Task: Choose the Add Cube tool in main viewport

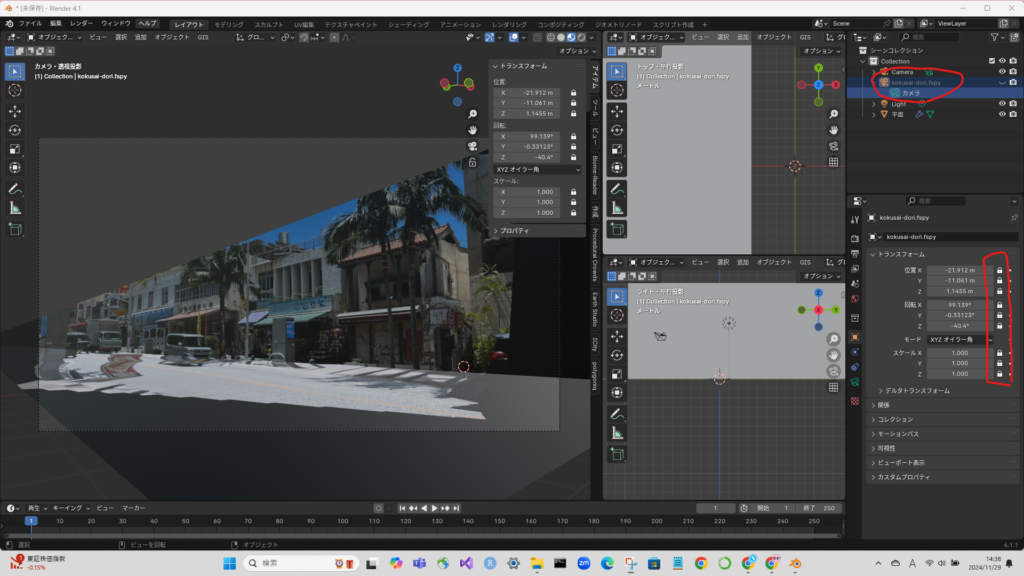Action: 15,229
